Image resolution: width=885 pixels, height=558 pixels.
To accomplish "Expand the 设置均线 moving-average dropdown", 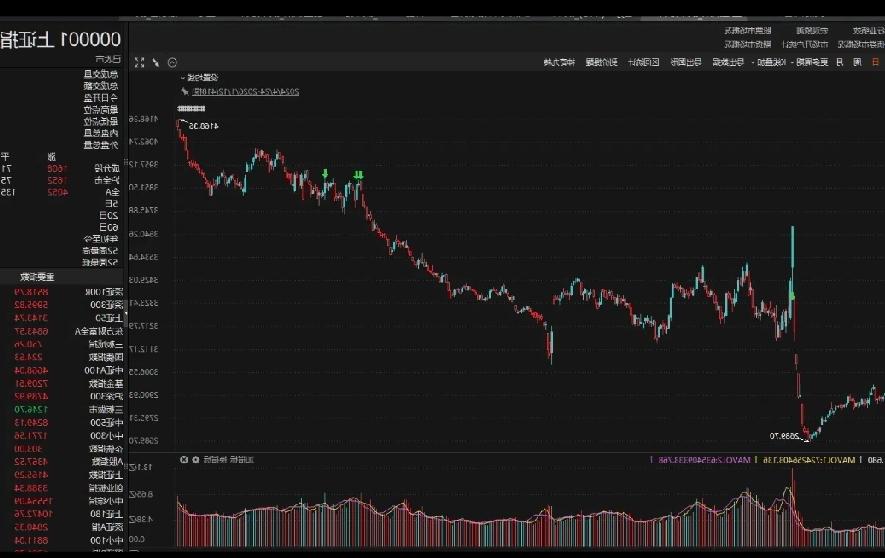I will click(x=199, y=77).
